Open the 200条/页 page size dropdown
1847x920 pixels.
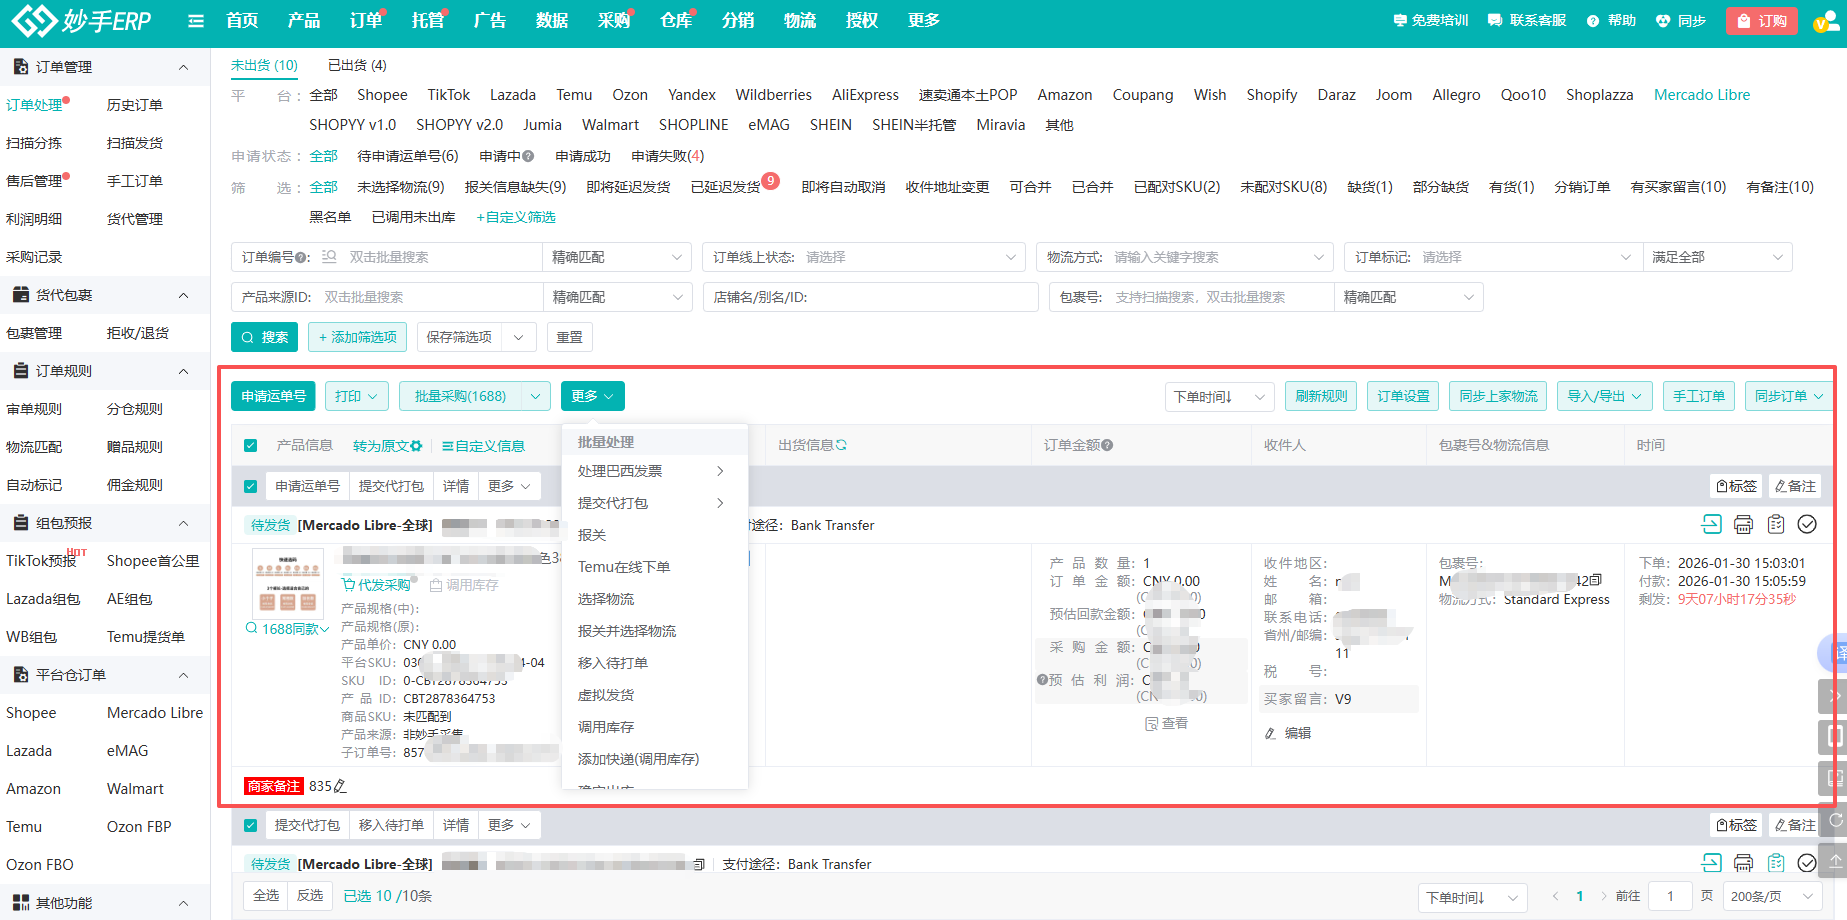click(x=1770, y=897)
